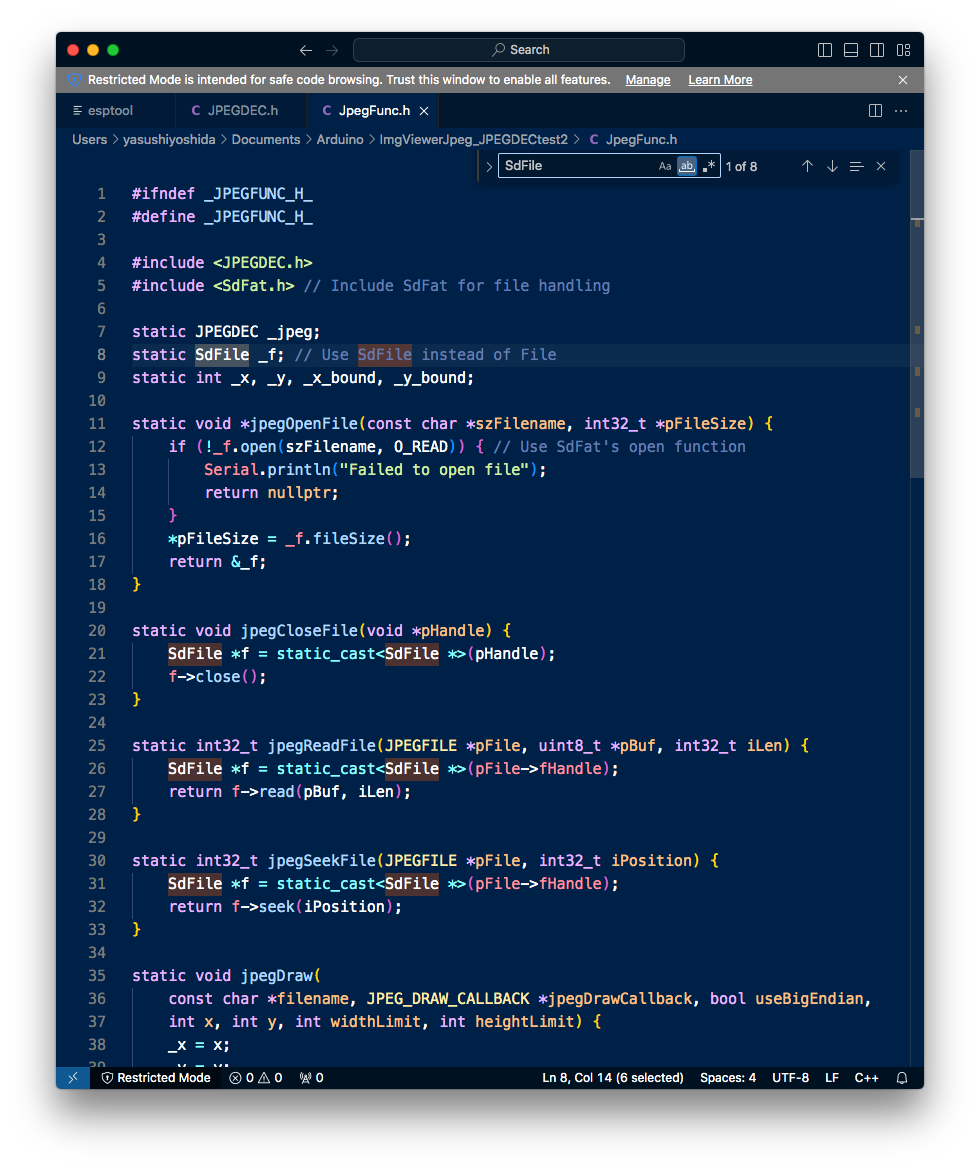Open the Manage link
This screenshot has height=1169, width=980.
(x=647, y=80)
